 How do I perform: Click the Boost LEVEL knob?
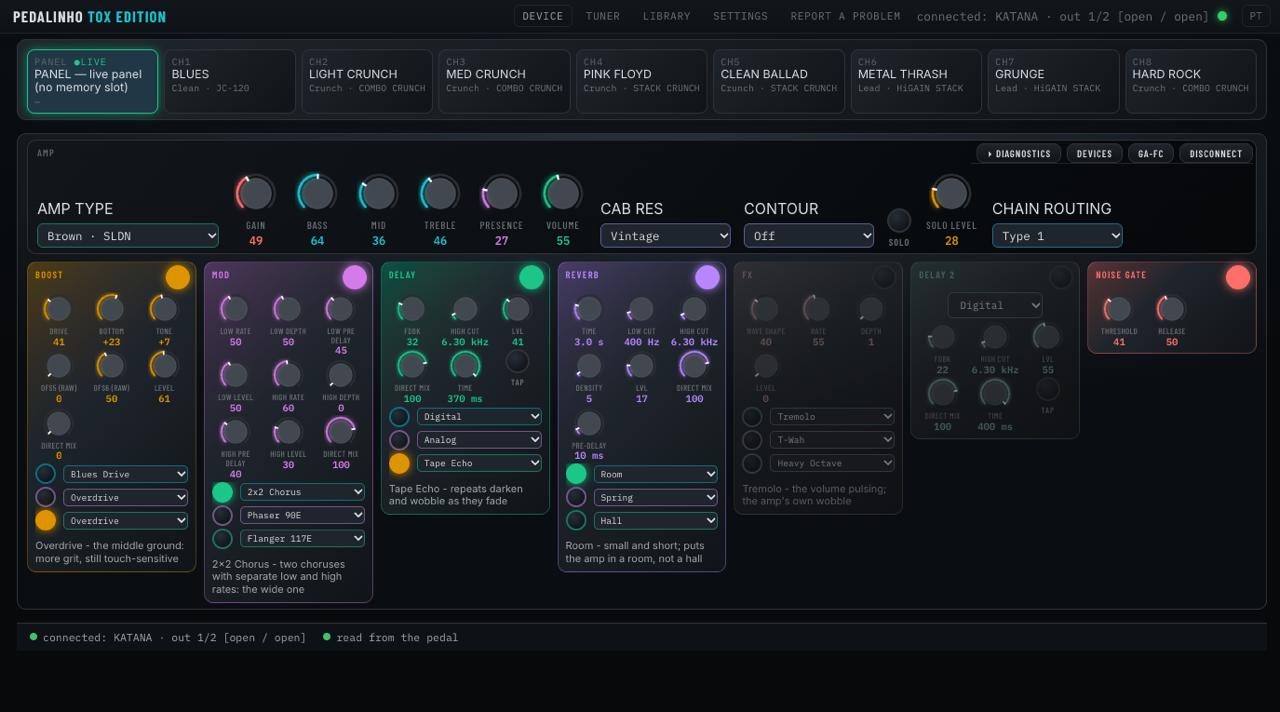coord(164,366)
